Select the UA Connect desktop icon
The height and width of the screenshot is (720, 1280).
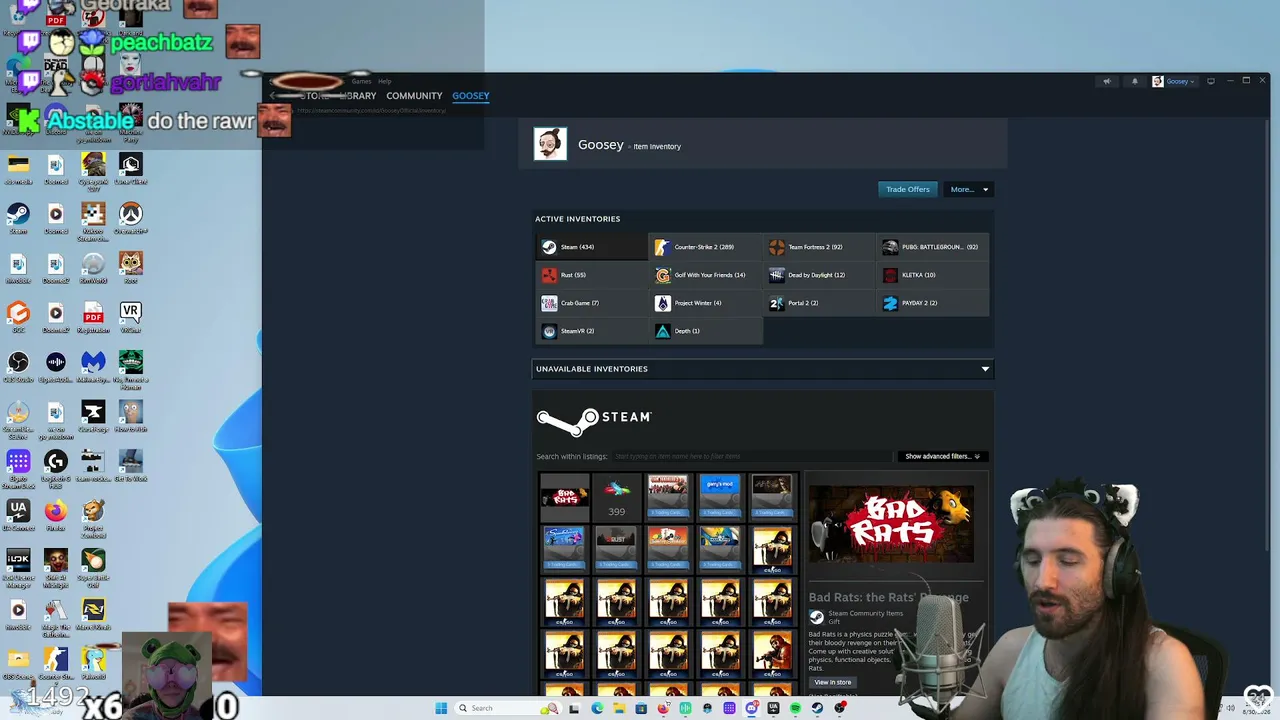coord(18,515)
